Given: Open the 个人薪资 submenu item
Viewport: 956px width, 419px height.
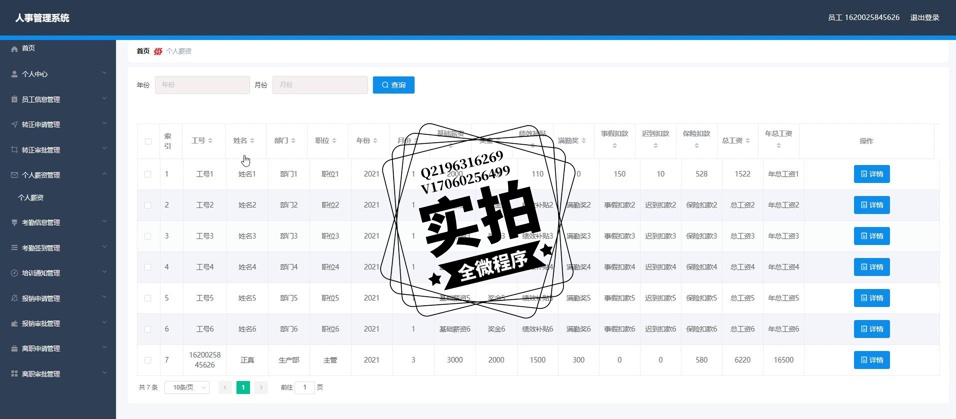Looking at the screenshot, I should pos(31,198).
